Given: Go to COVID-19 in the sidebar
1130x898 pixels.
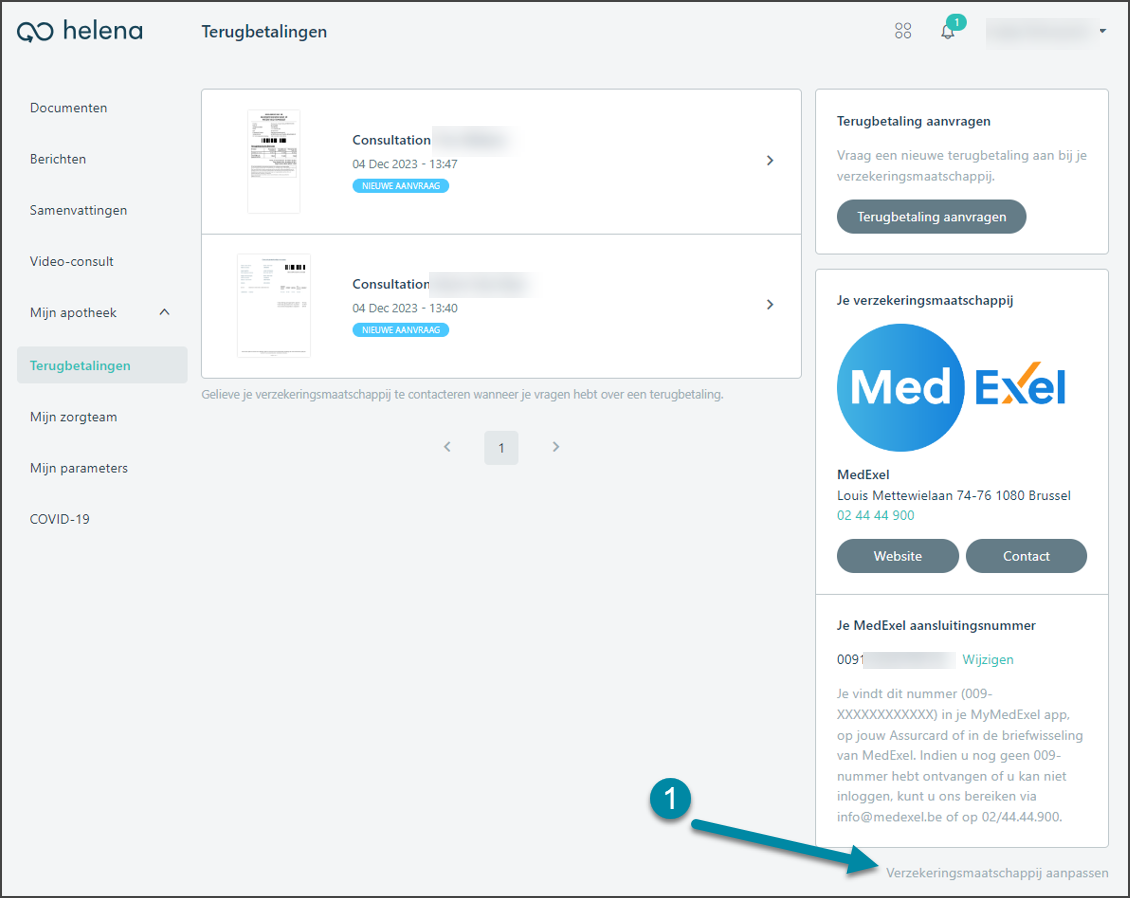Looking at the screenshot, I should 59,520.
